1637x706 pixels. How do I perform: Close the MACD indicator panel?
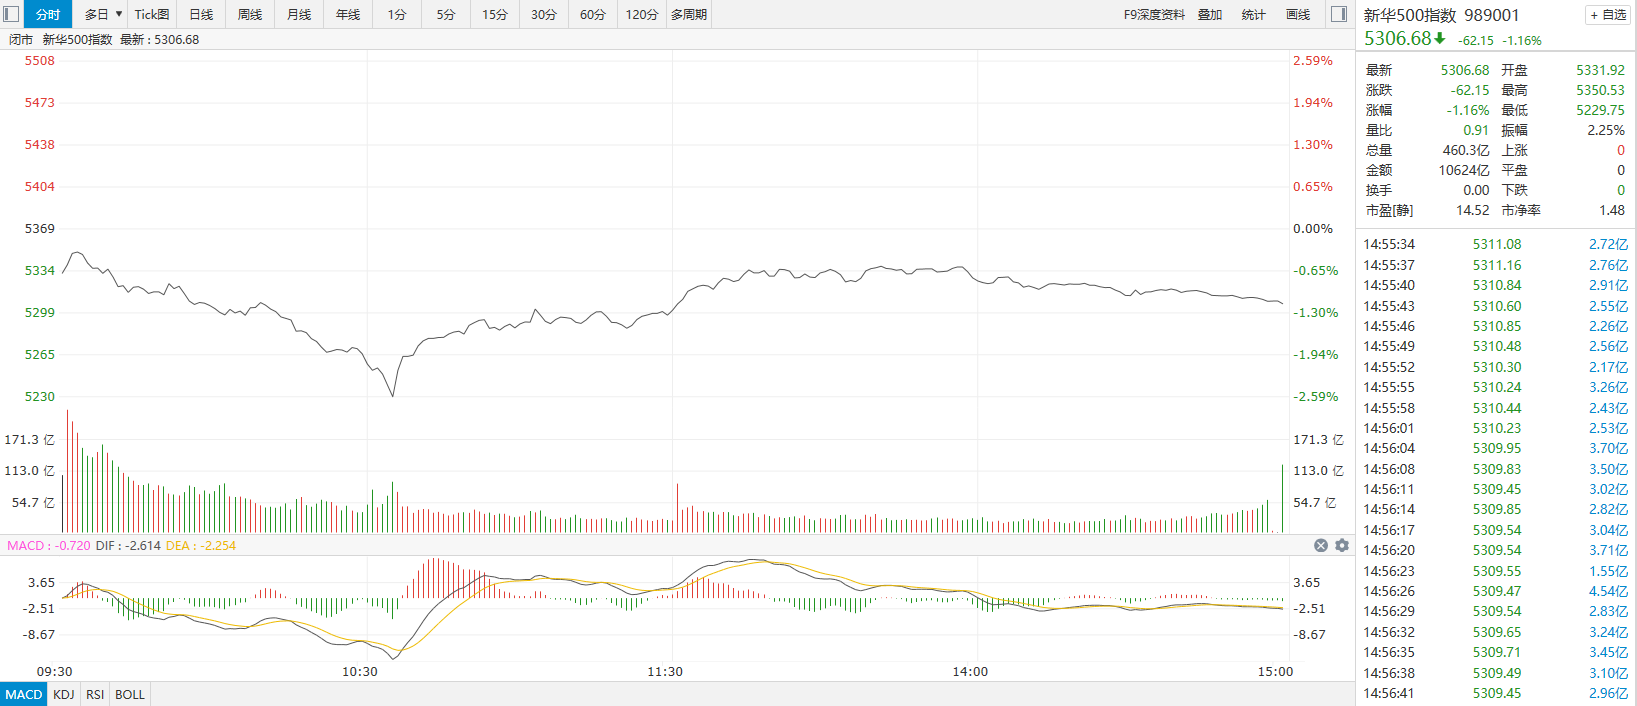(x=1321, y=546)
